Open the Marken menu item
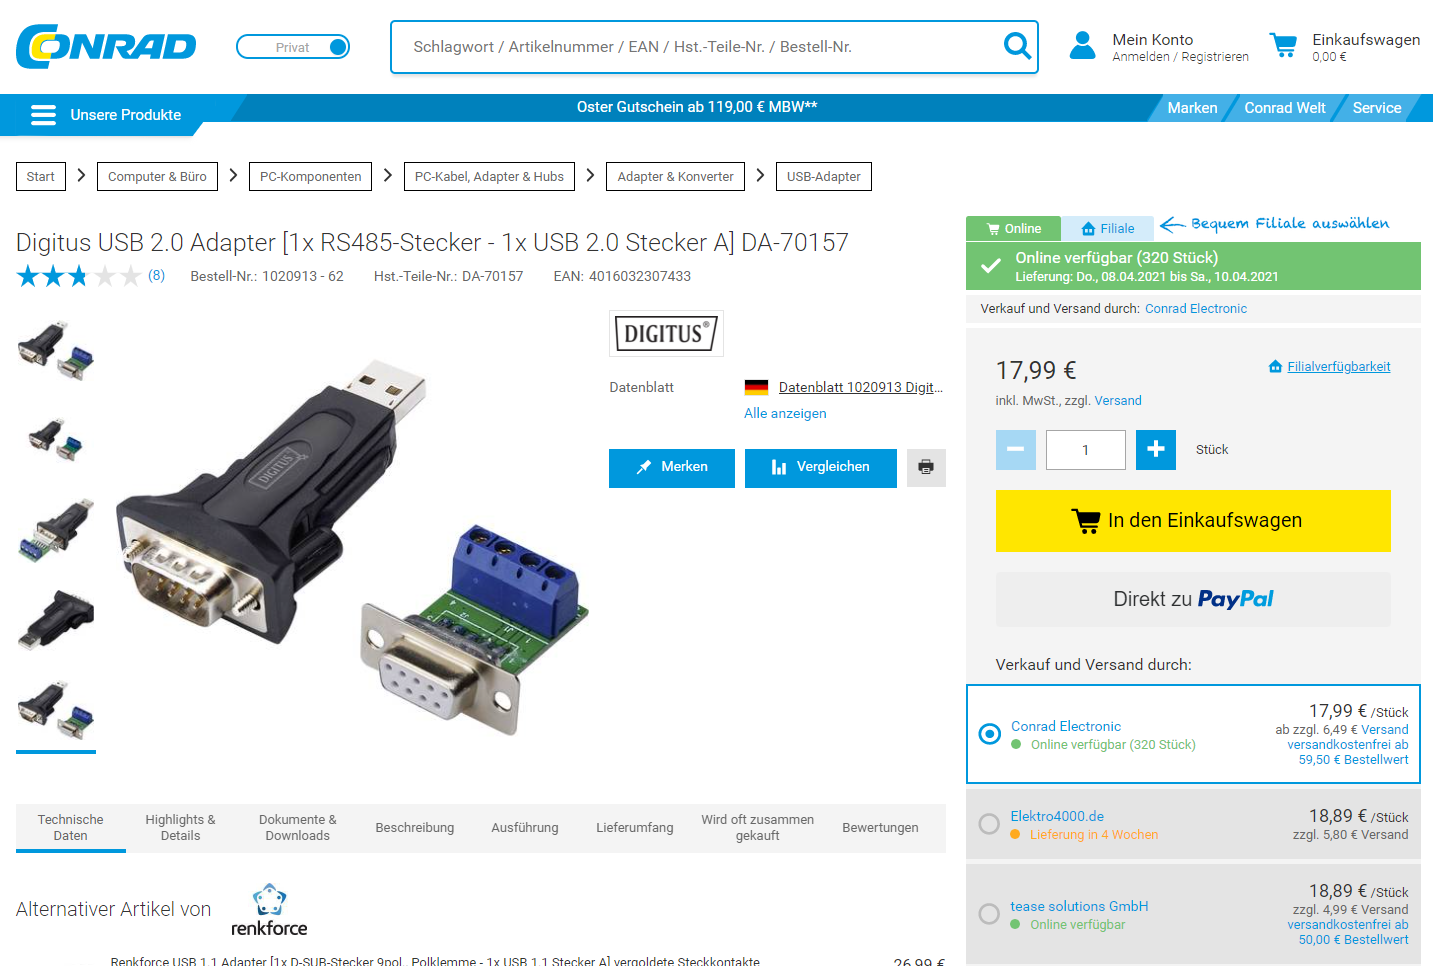This screenshot has width=1433, height=966. [1192, 108]
